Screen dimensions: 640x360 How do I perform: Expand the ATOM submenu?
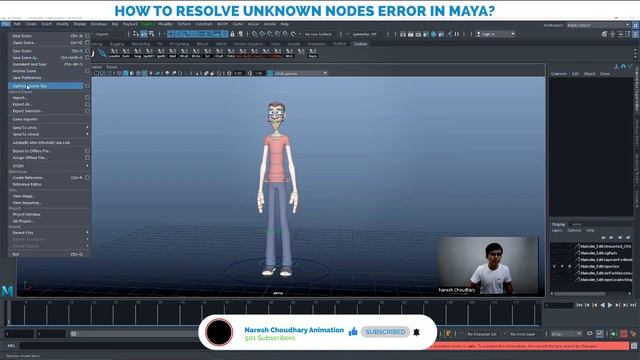[49, 166]
